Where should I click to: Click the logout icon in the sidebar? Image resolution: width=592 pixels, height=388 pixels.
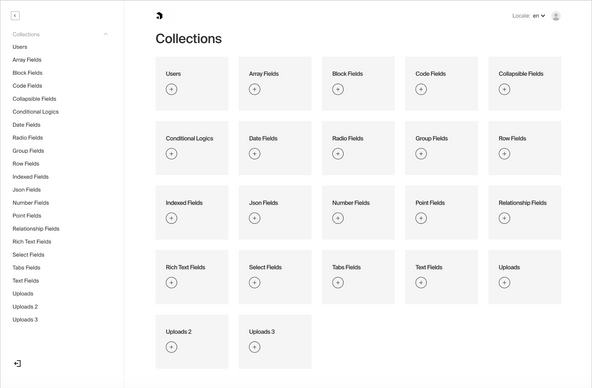pyautogui.click(x=17, y=363)
